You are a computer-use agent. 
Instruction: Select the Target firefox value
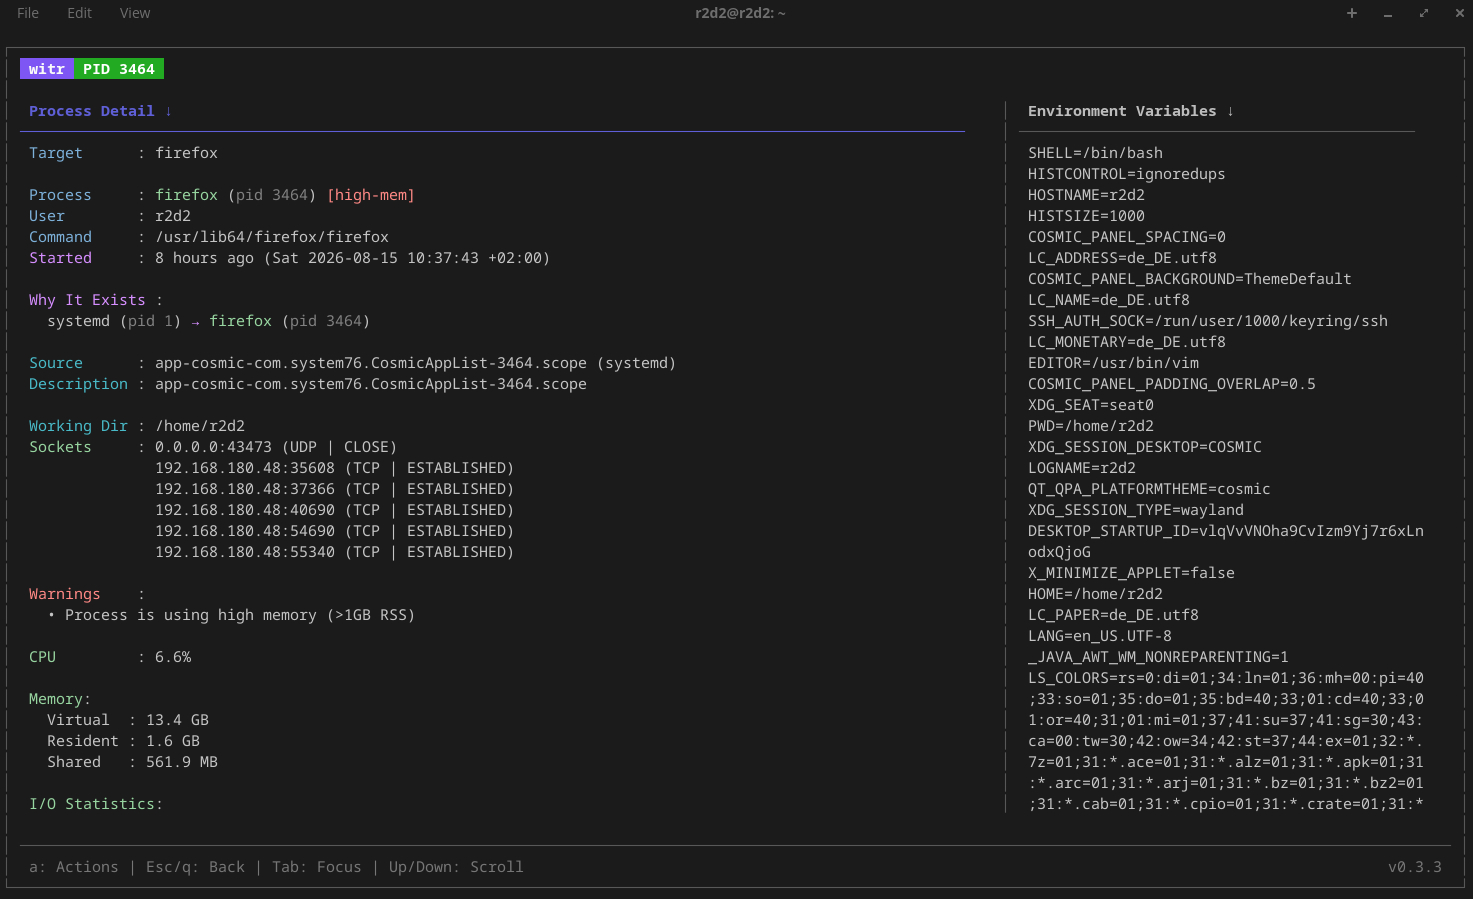click(x=186, y=153)
